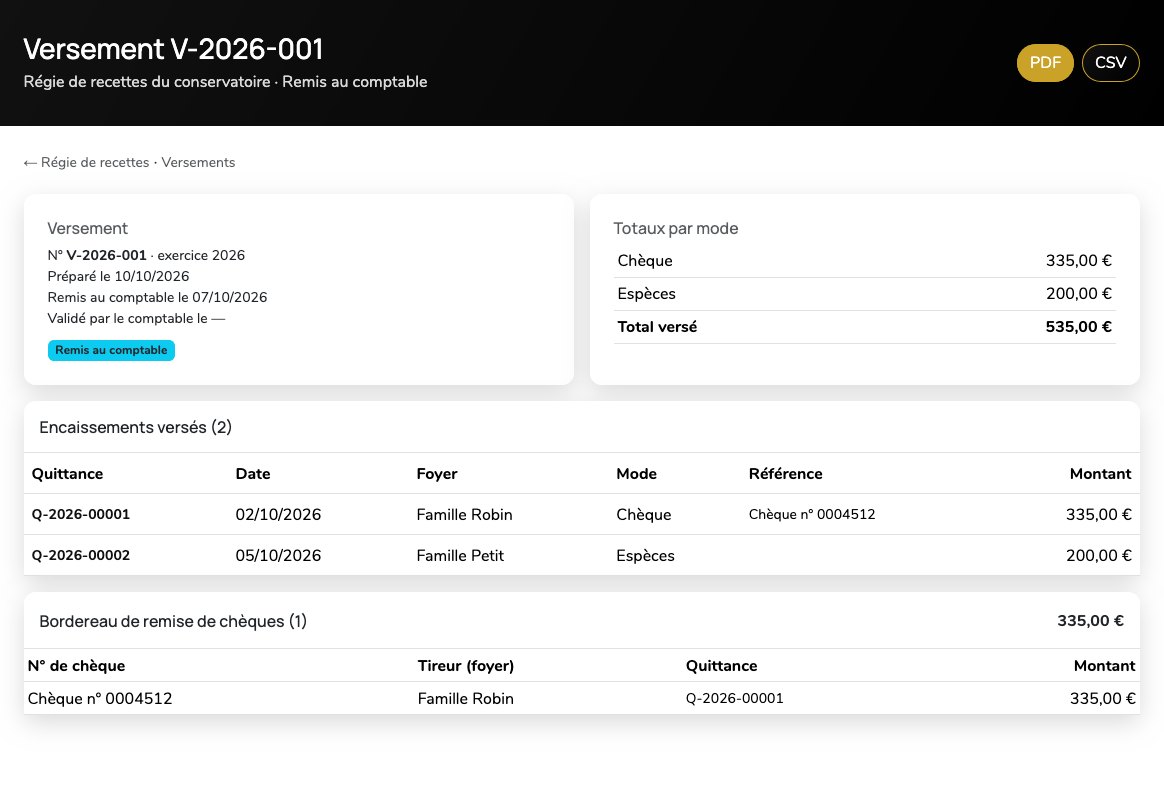The image size is (1164, 787).
Task: Download the CSV export
Action: (1111, 63)
